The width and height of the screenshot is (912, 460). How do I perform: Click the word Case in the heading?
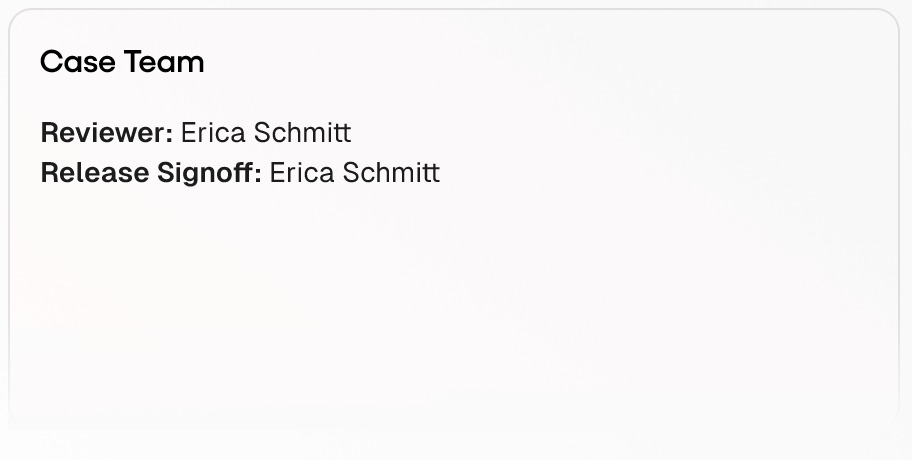(x=77, y=62)
